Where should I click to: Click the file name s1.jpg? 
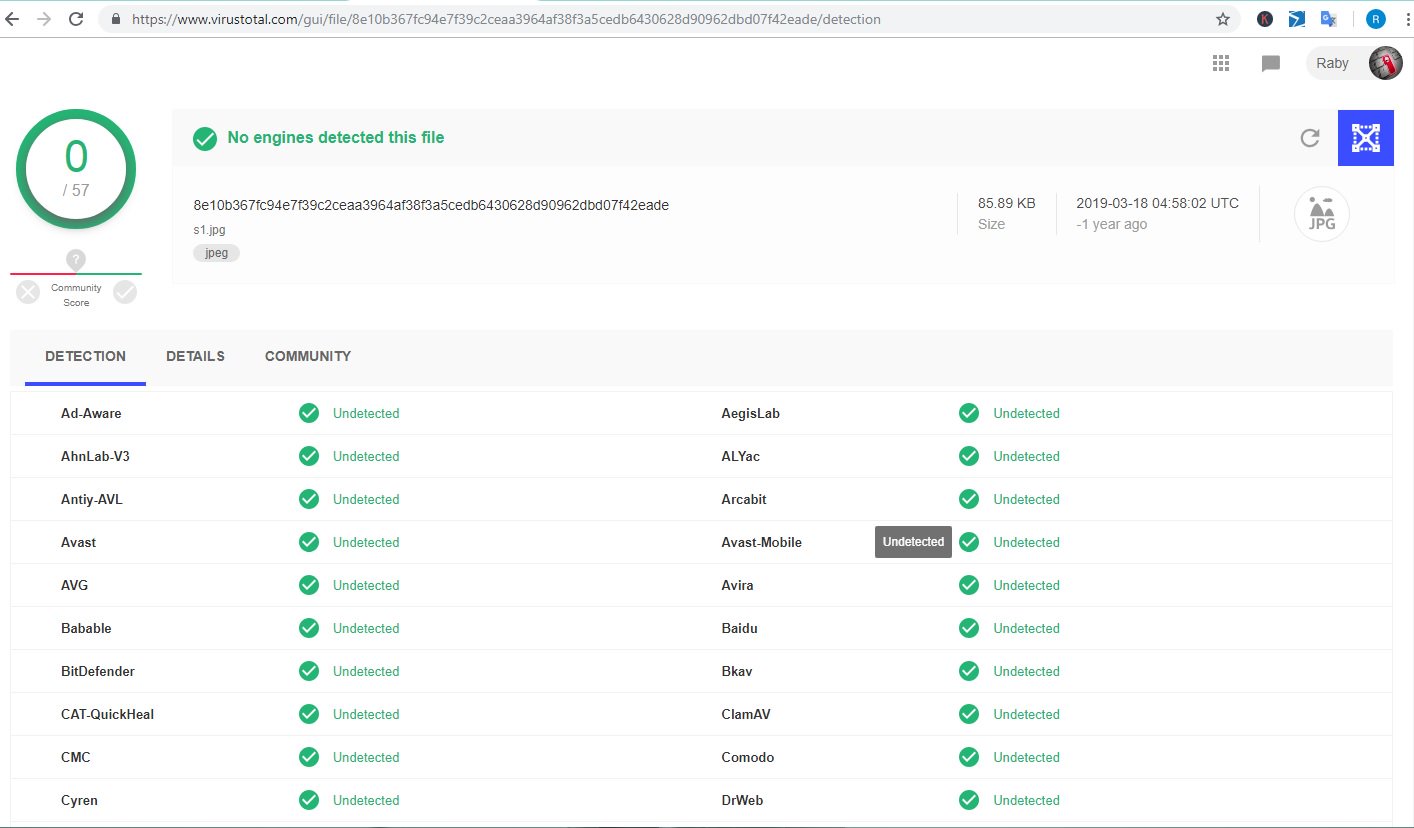210,230
